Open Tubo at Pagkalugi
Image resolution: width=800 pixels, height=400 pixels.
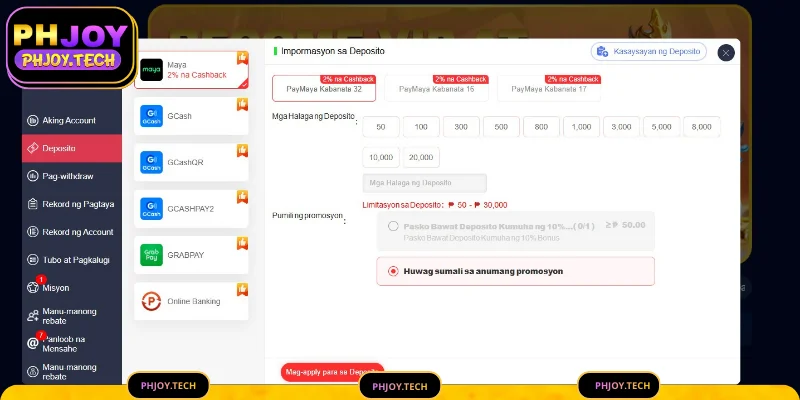[x=72, y=260]
